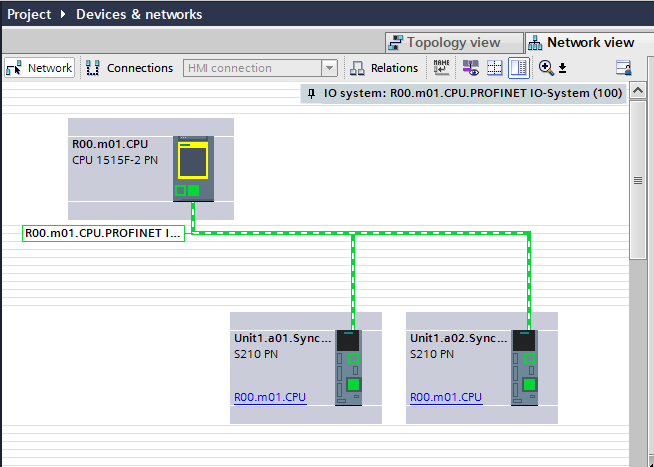Select the R00.m01.CPU device image
Image resolution: width=654 pixels, height=467 pixels.
click(x=194, y=169)
